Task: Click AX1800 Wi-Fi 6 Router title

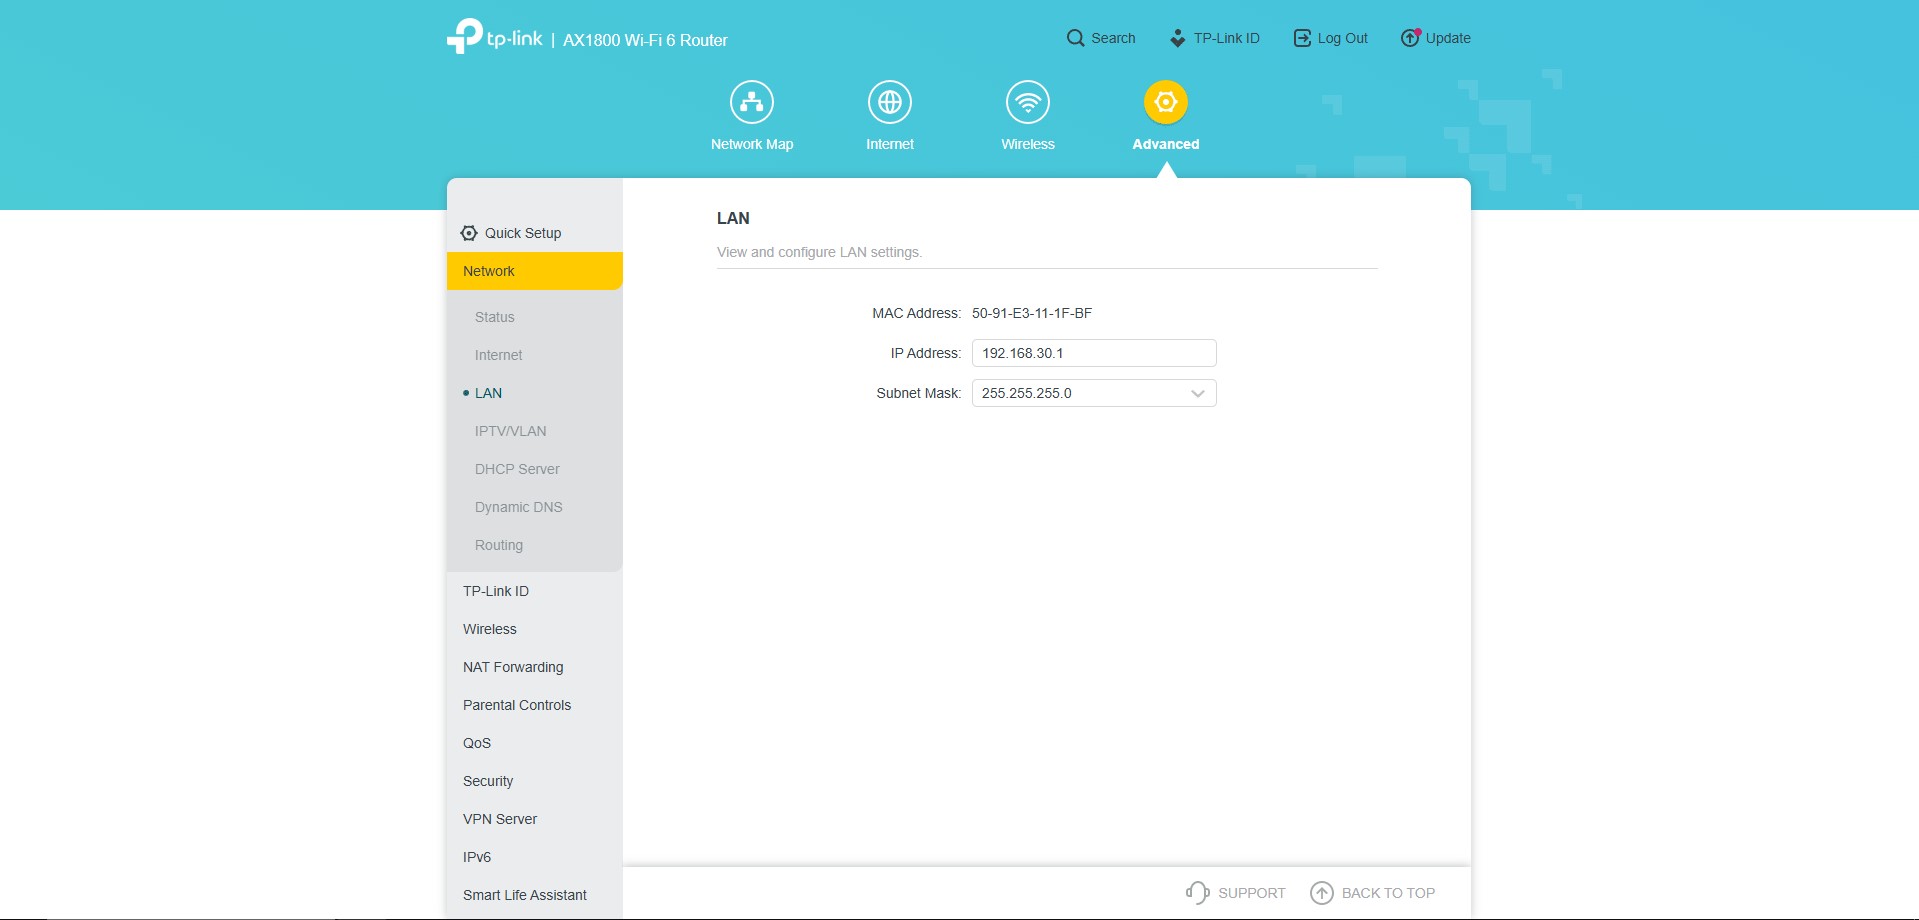Action: tap(645, 40)
